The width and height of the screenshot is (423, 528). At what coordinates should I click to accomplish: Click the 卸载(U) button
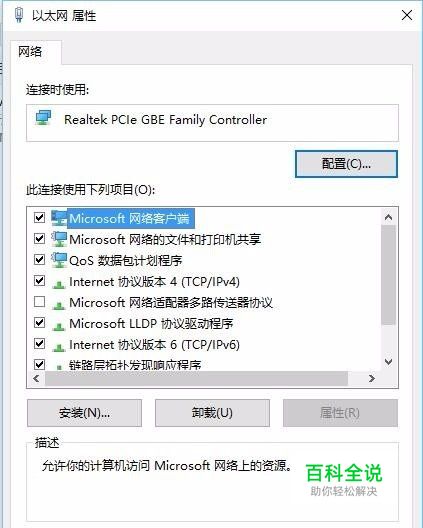[x=212, y=413]
